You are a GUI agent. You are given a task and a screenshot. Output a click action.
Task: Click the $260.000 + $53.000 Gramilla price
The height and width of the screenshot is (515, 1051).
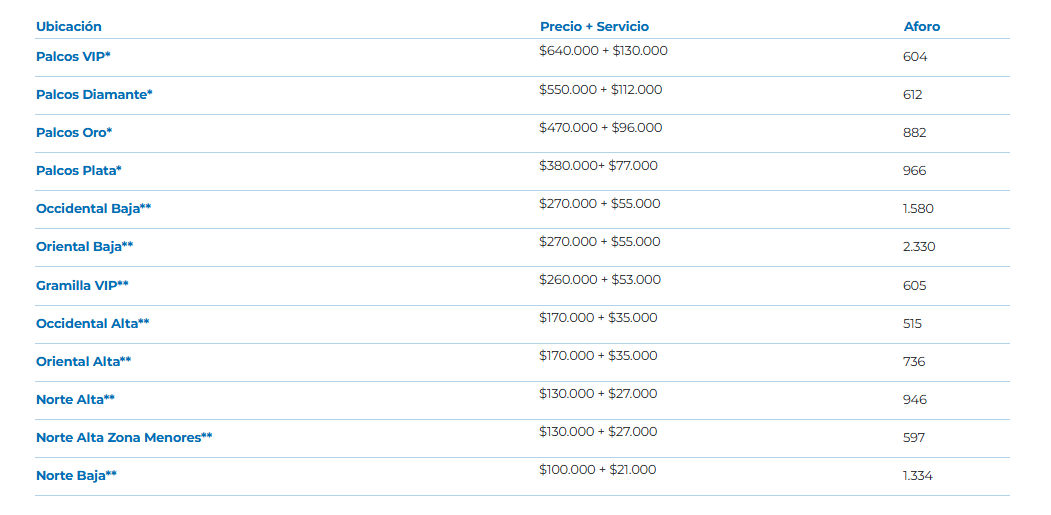(x=599, y=279)
